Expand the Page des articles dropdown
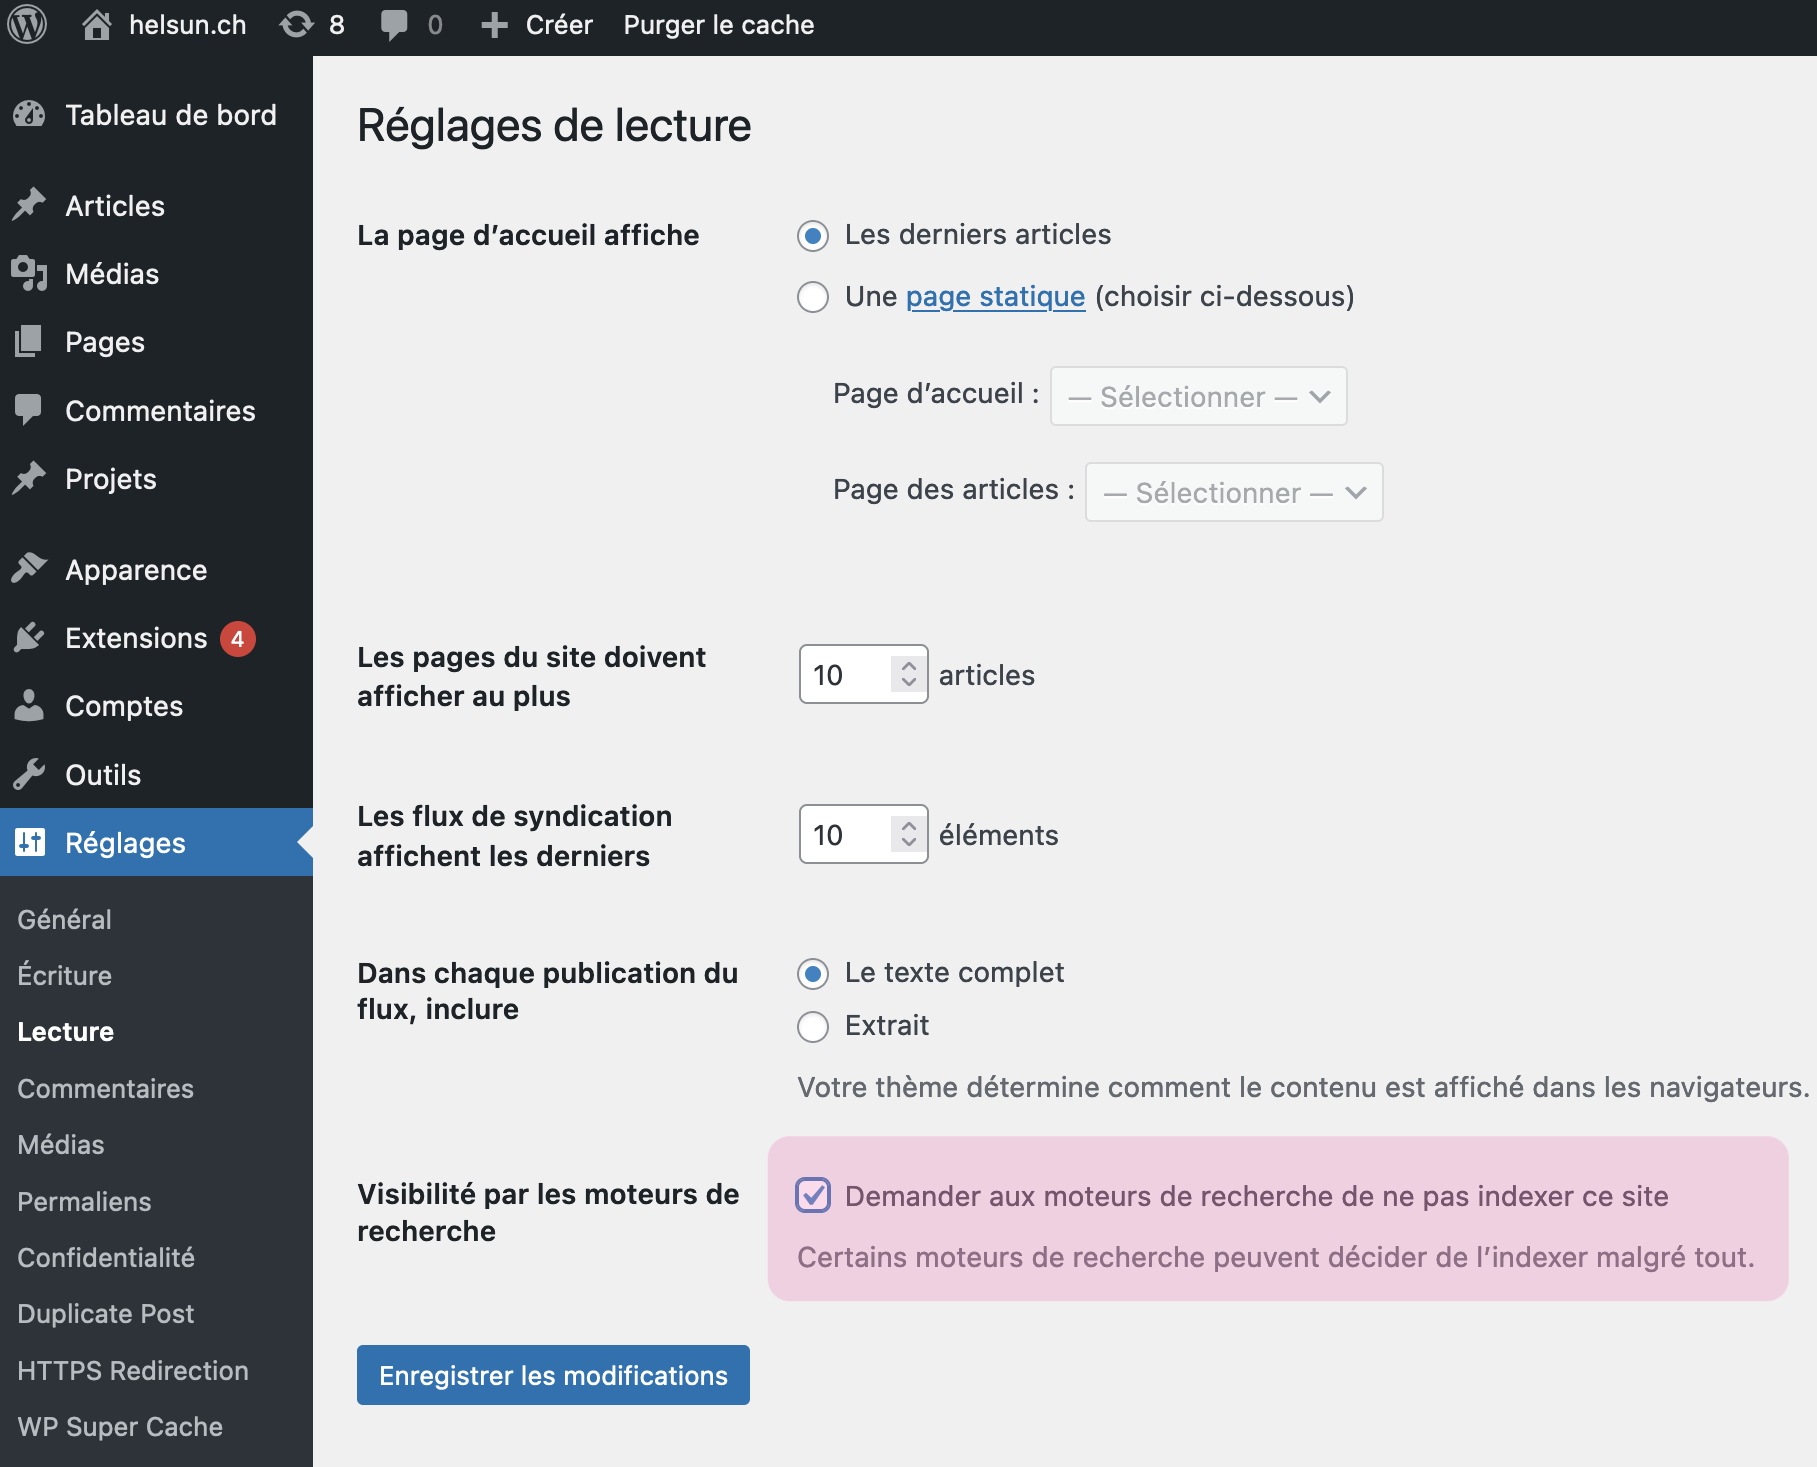The image size is (1817, 1467). (1234, 493)
